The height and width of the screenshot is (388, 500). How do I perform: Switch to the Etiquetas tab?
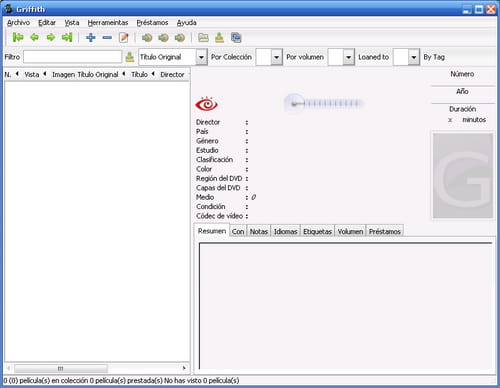[x=317, y=231]
